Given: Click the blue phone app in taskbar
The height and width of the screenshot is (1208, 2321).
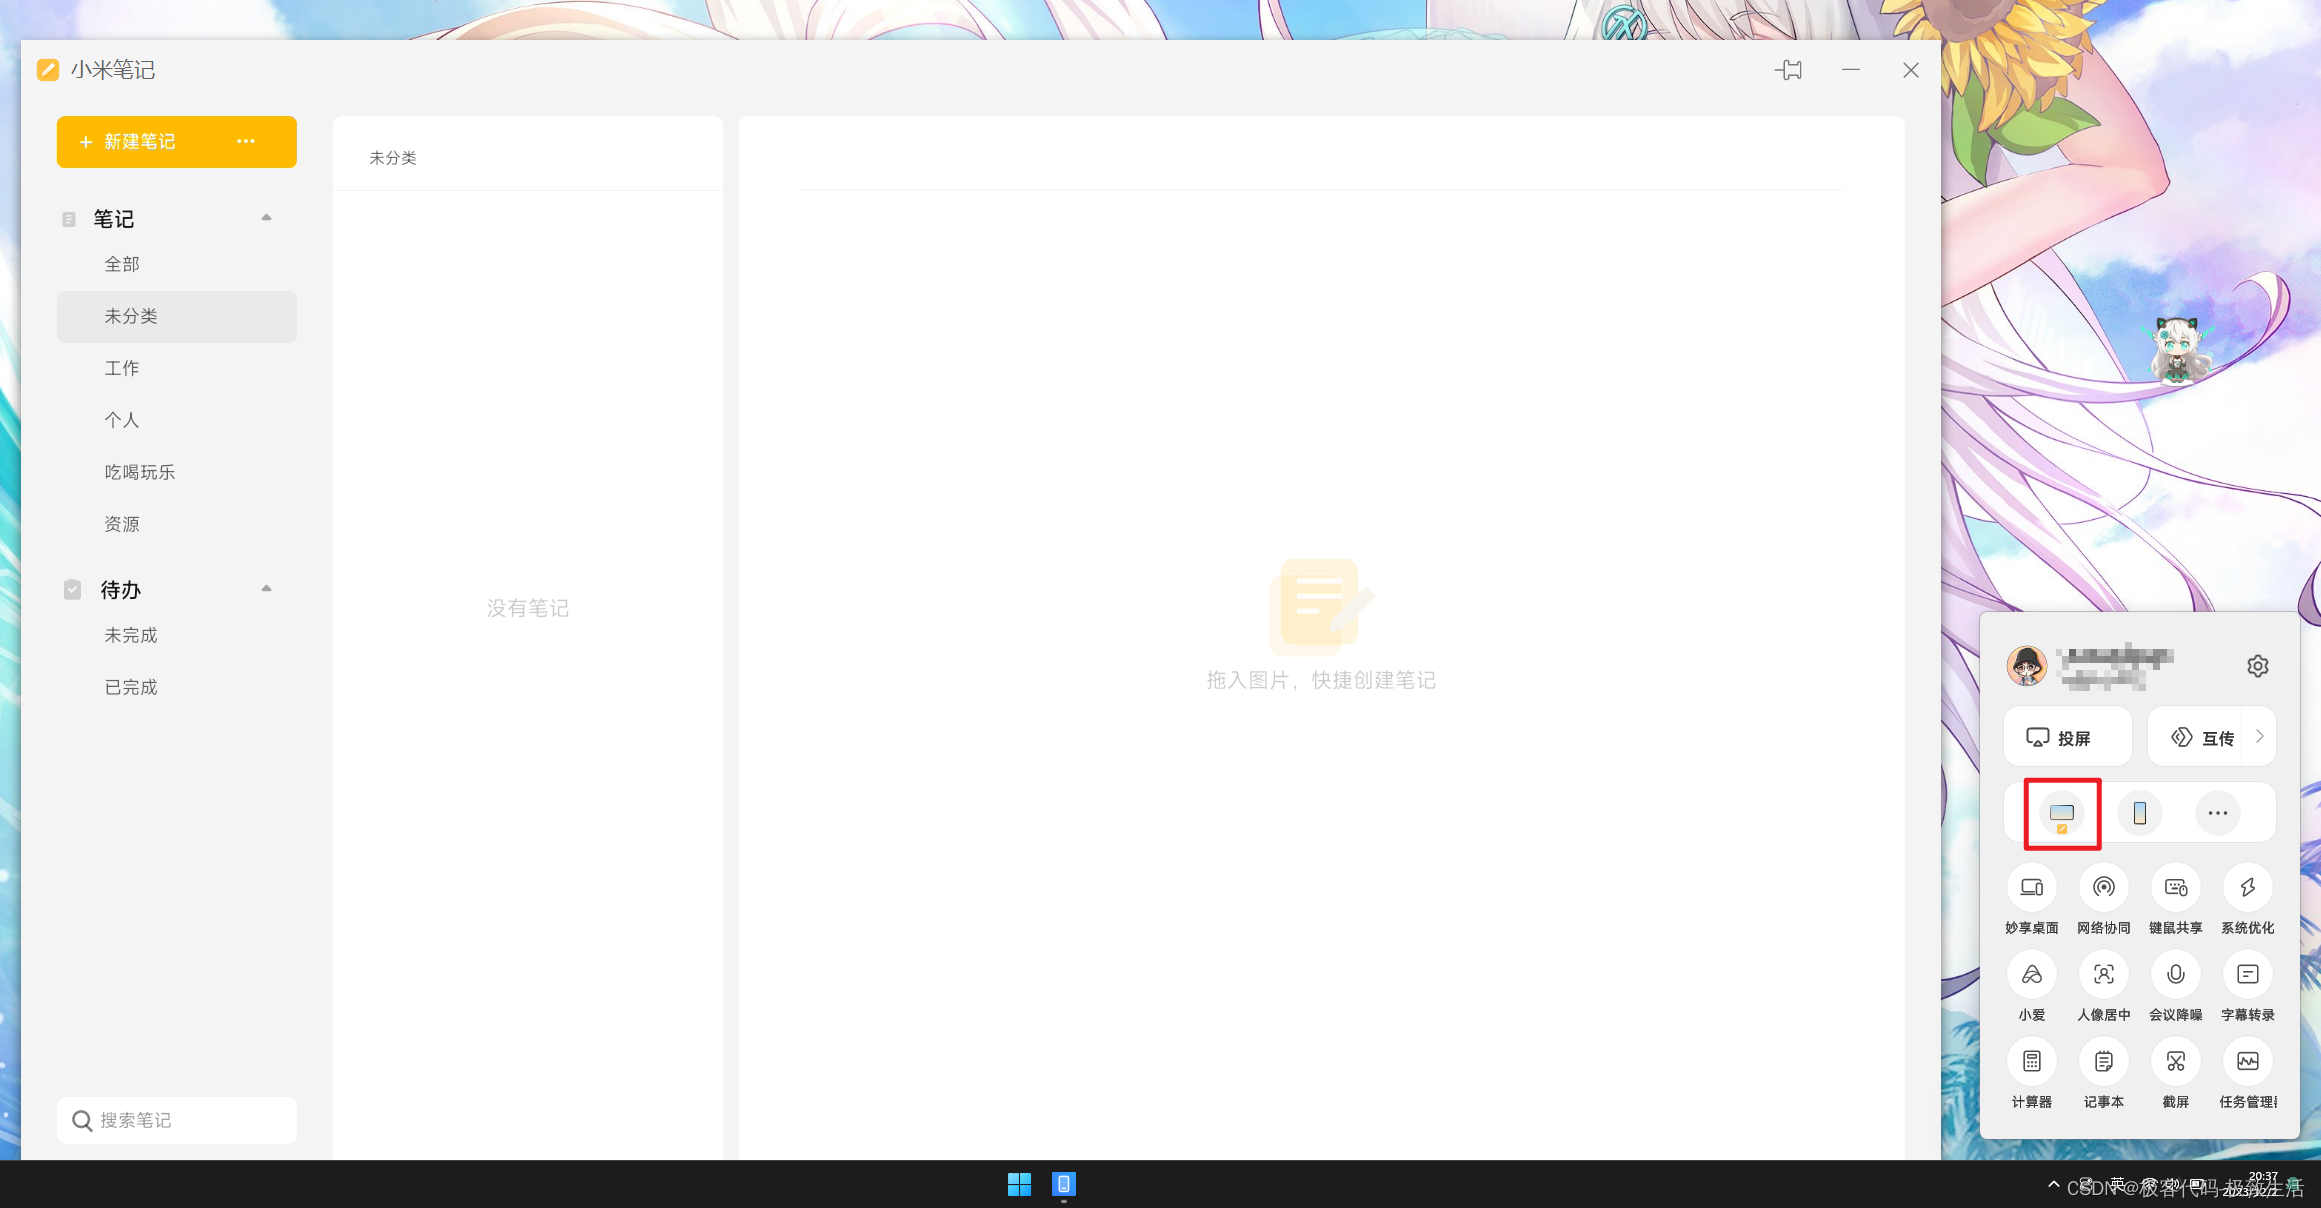Looking at the screenshot, I should click(x=1064, y=1185).
